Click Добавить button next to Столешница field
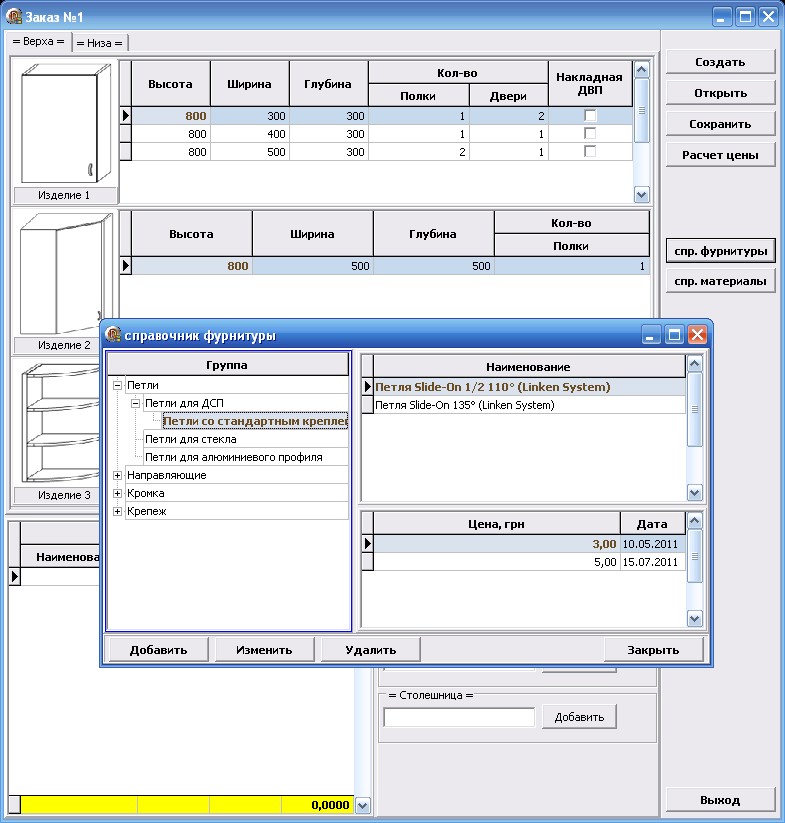Image resolution: width=785 pixels, height=823 pixels. tap(579, 717)
